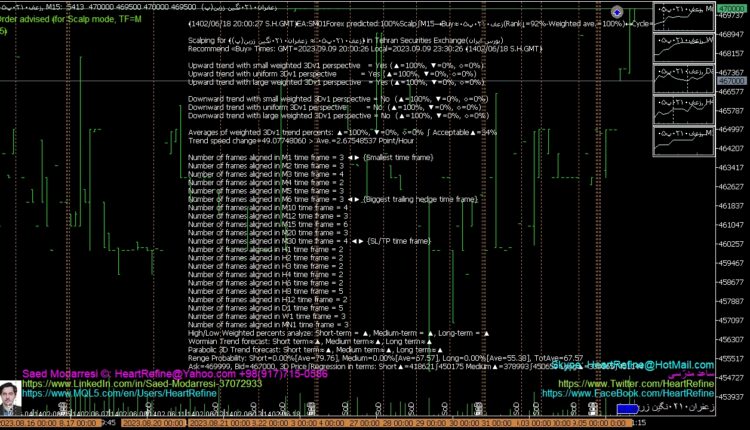Click the green Order advised text
750x430 pixels.
coord(70,19)
